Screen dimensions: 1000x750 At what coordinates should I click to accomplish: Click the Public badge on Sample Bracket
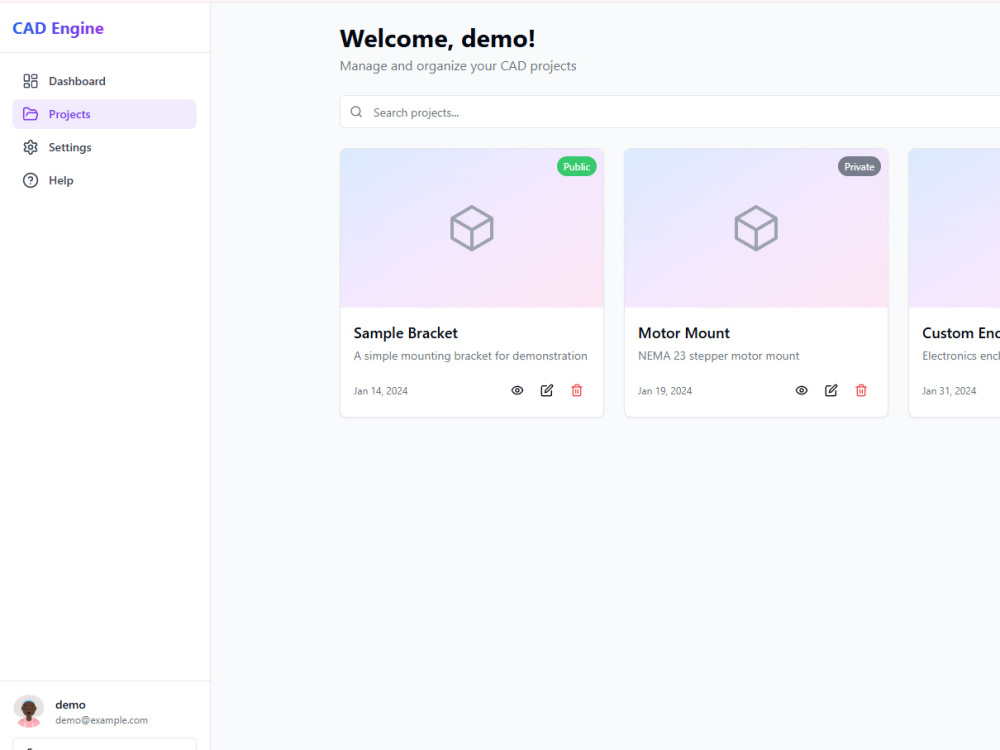click(577, 166)
